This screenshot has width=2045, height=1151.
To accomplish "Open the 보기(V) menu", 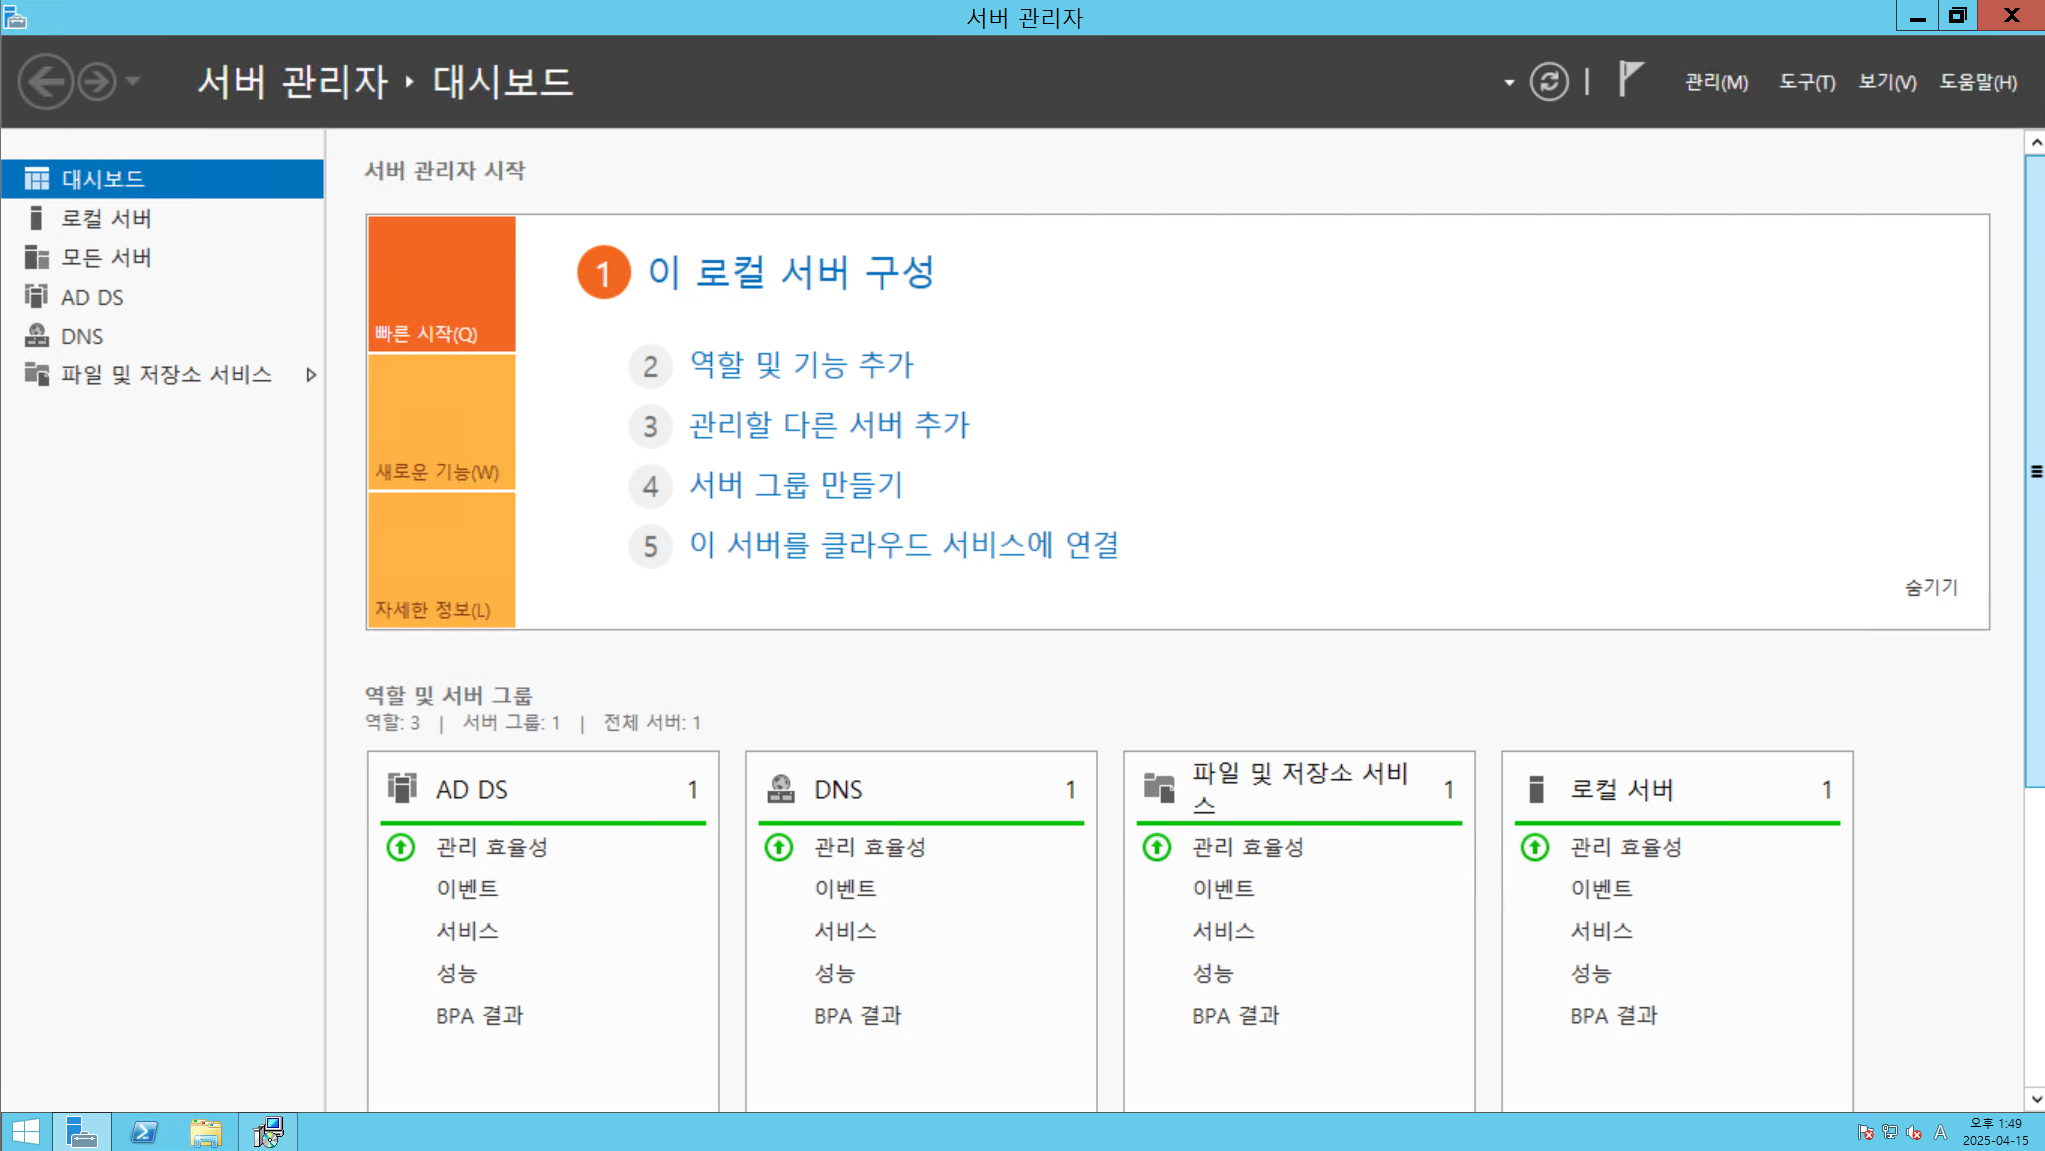I will pos(1887,82).
